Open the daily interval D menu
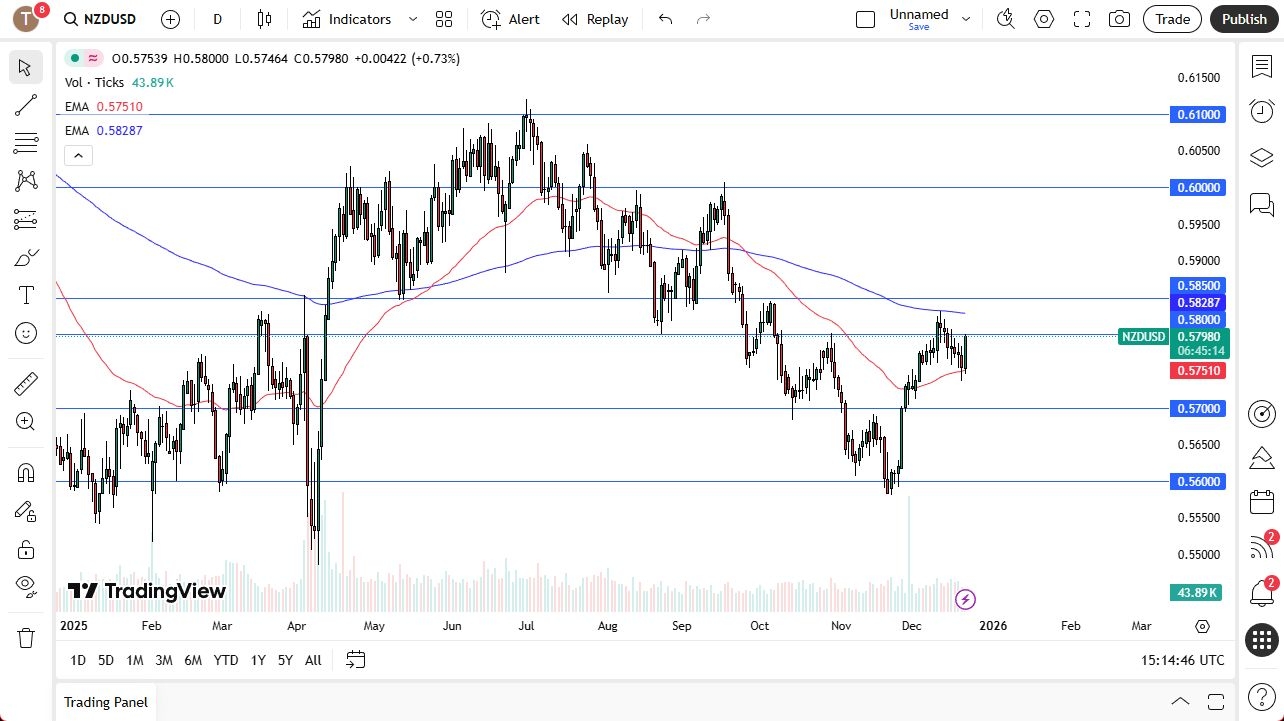This screenshot has width=1284, height=721. (x=217, y=19)
